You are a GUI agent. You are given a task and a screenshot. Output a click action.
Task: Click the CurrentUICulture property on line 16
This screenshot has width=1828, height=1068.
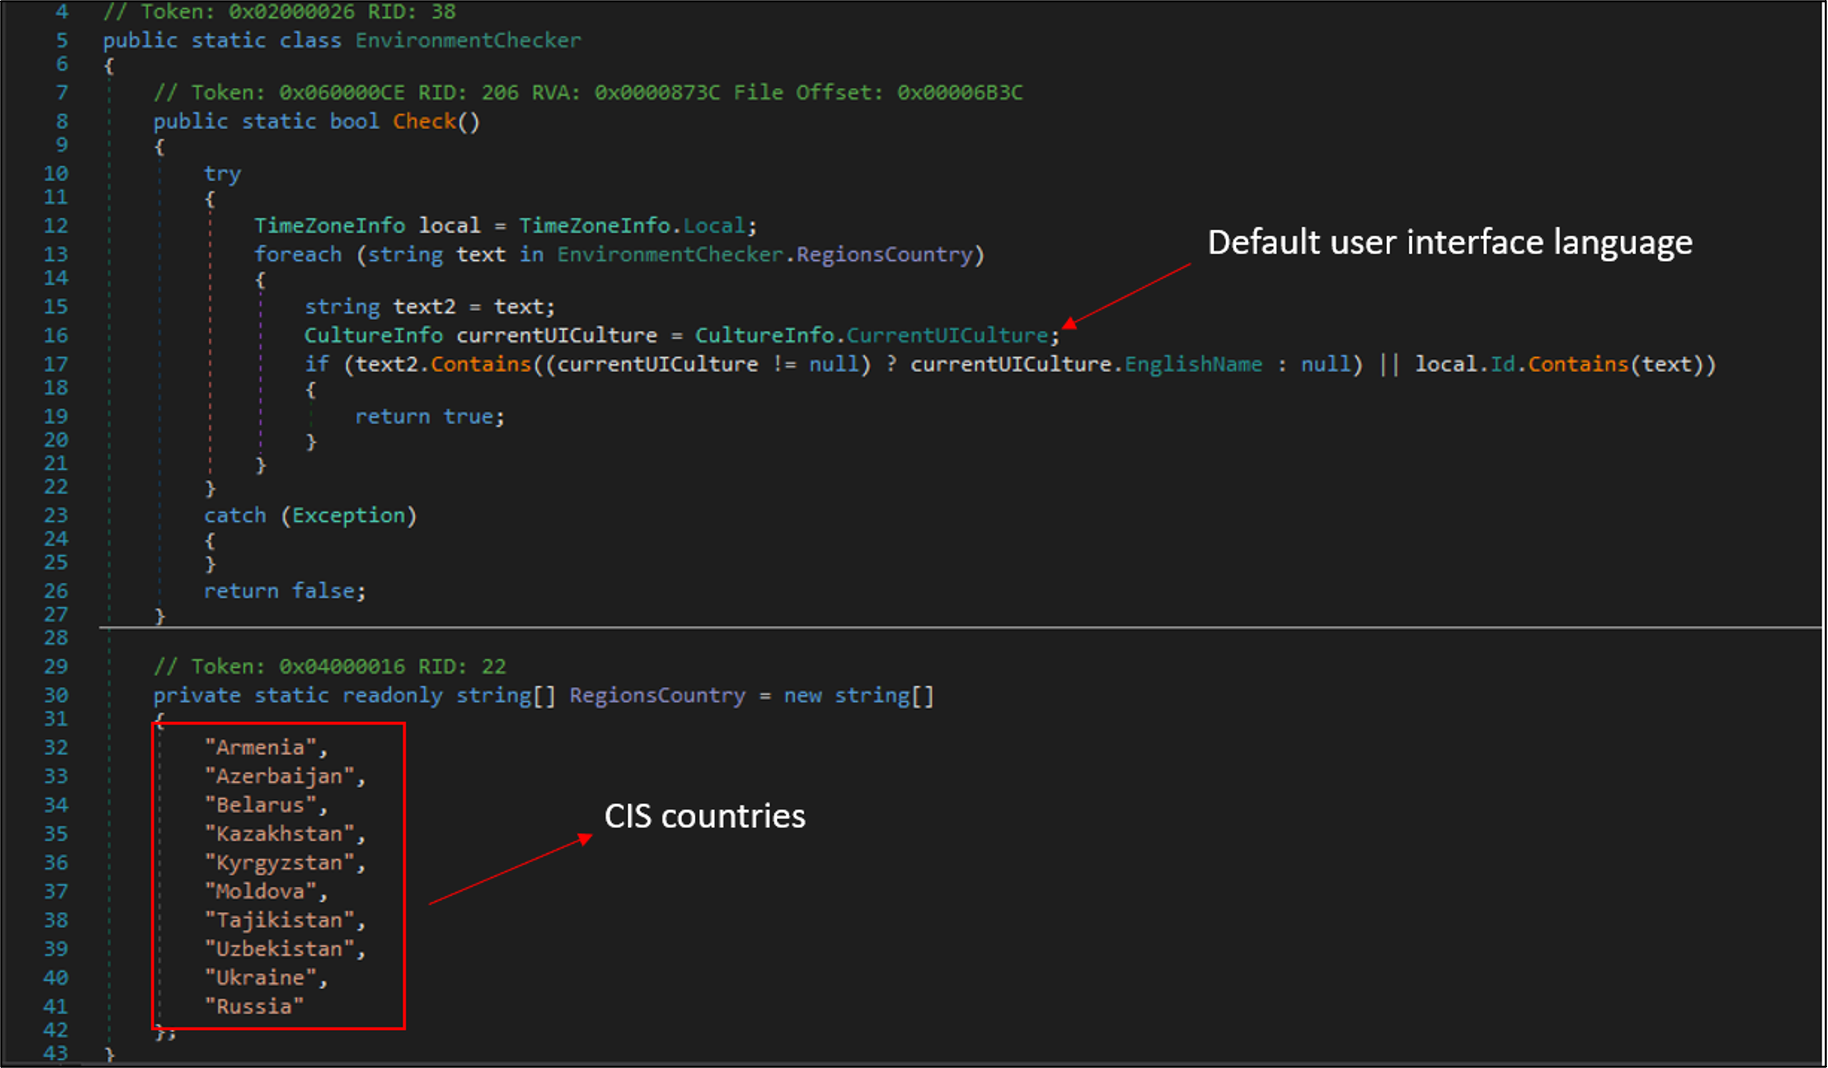pos(946,335)
